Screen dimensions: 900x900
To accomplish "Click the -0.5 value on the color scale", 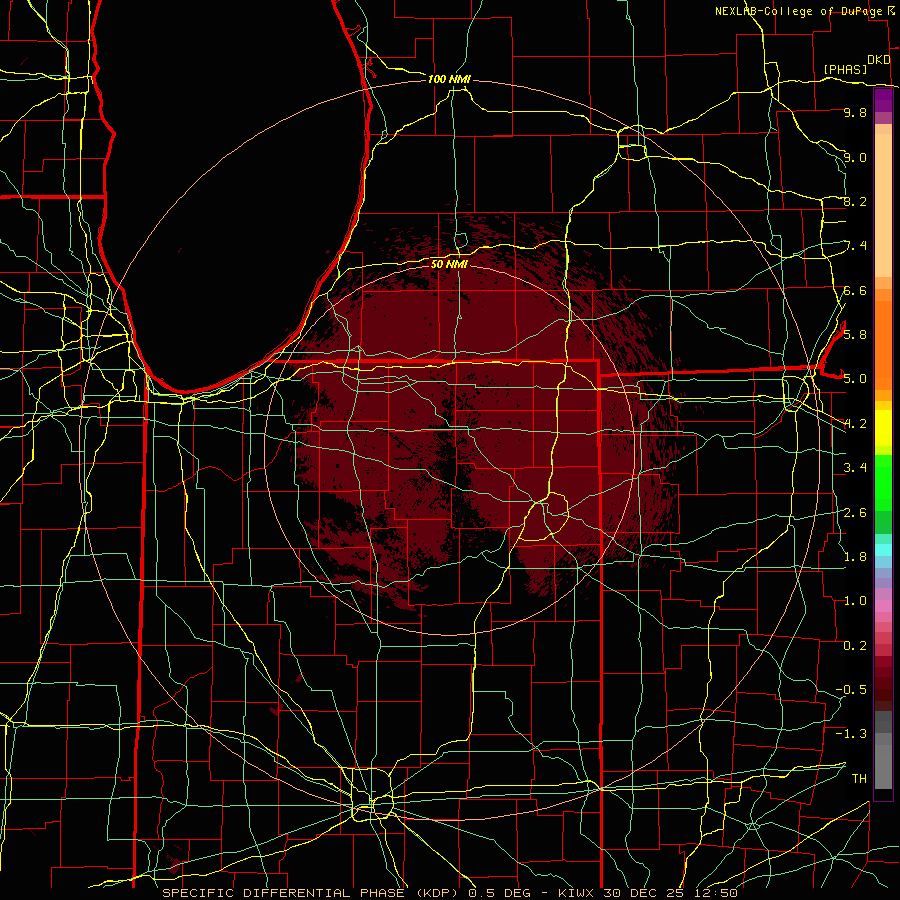I will (851, 689).
